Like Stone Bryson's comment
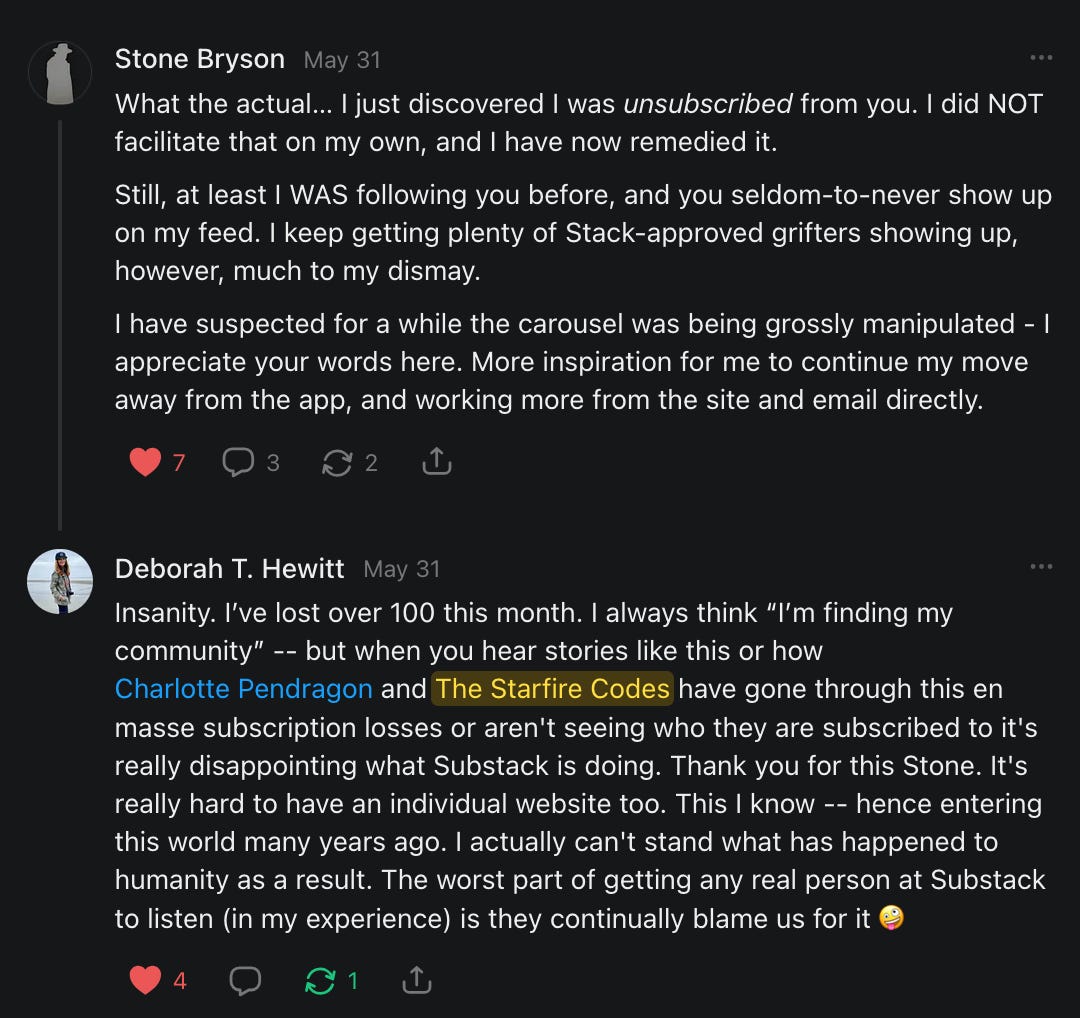 tap(145, 462)
